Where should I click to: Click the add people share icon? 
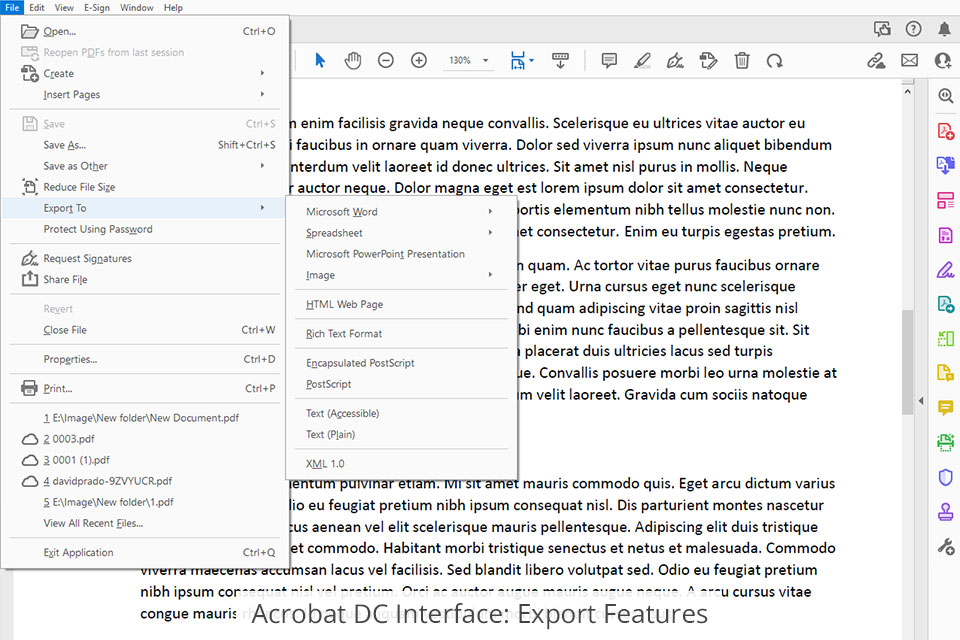point(943,60)
